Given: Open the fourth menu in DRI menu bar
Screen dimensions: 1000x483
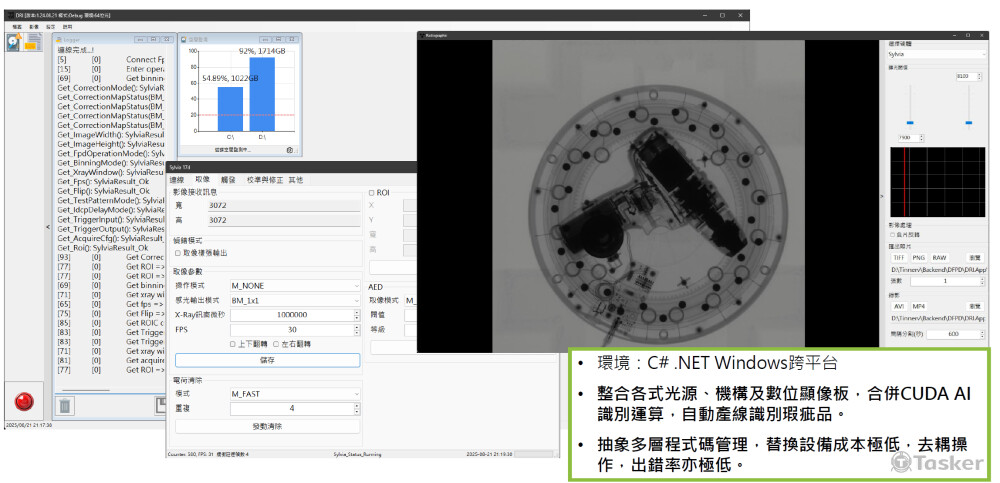Looking at the screenshot, I should tap(67, 27).
